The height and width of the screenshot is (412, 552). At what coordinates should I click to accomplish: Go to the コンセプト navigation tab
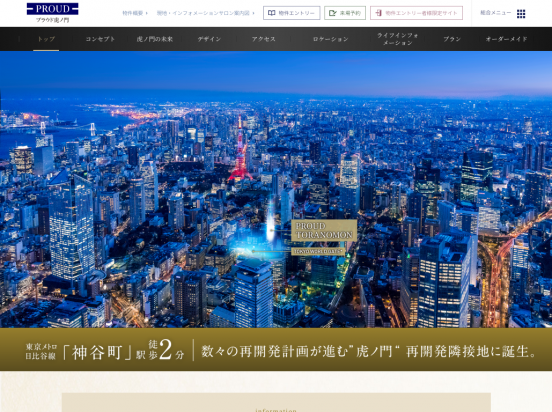click(x=100, y=39)
